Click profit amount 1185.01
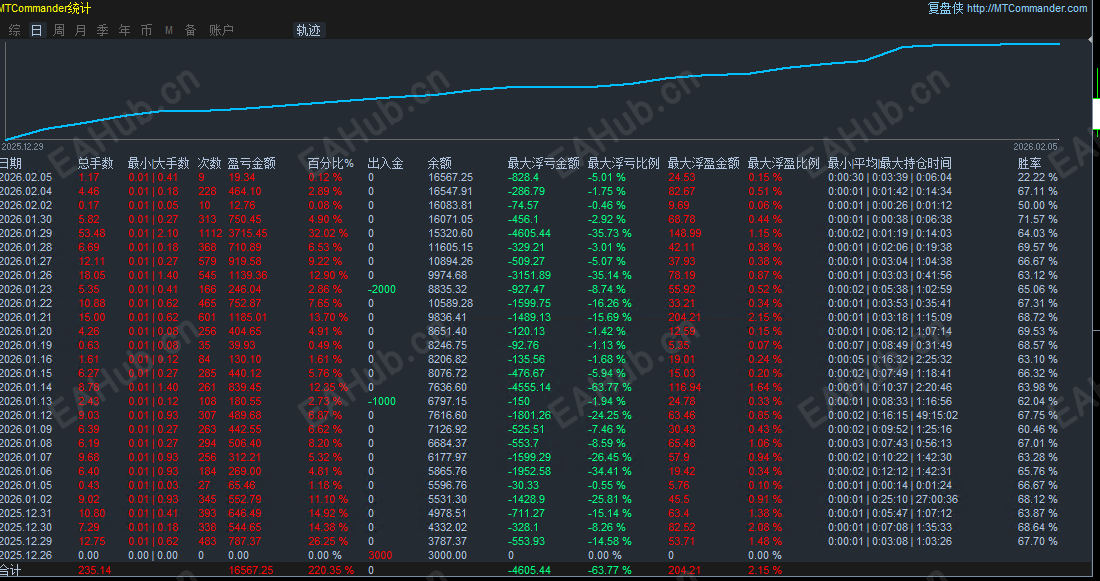The height and width of the screenshot is (581, 1100). coord(248,317)
